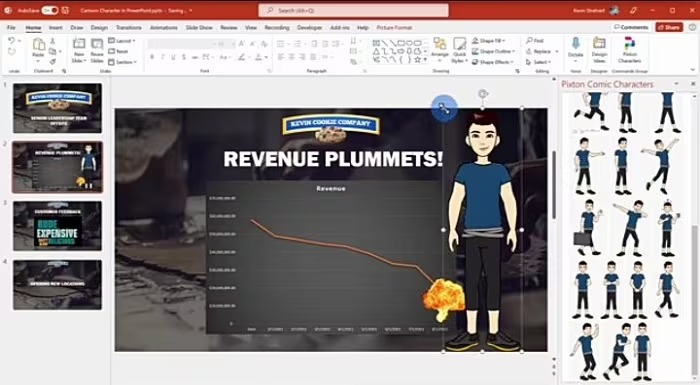The width and height of the screenshot is (700, 385).
Task: Click the Arrange icon
Action: click(x=440, y=45)
